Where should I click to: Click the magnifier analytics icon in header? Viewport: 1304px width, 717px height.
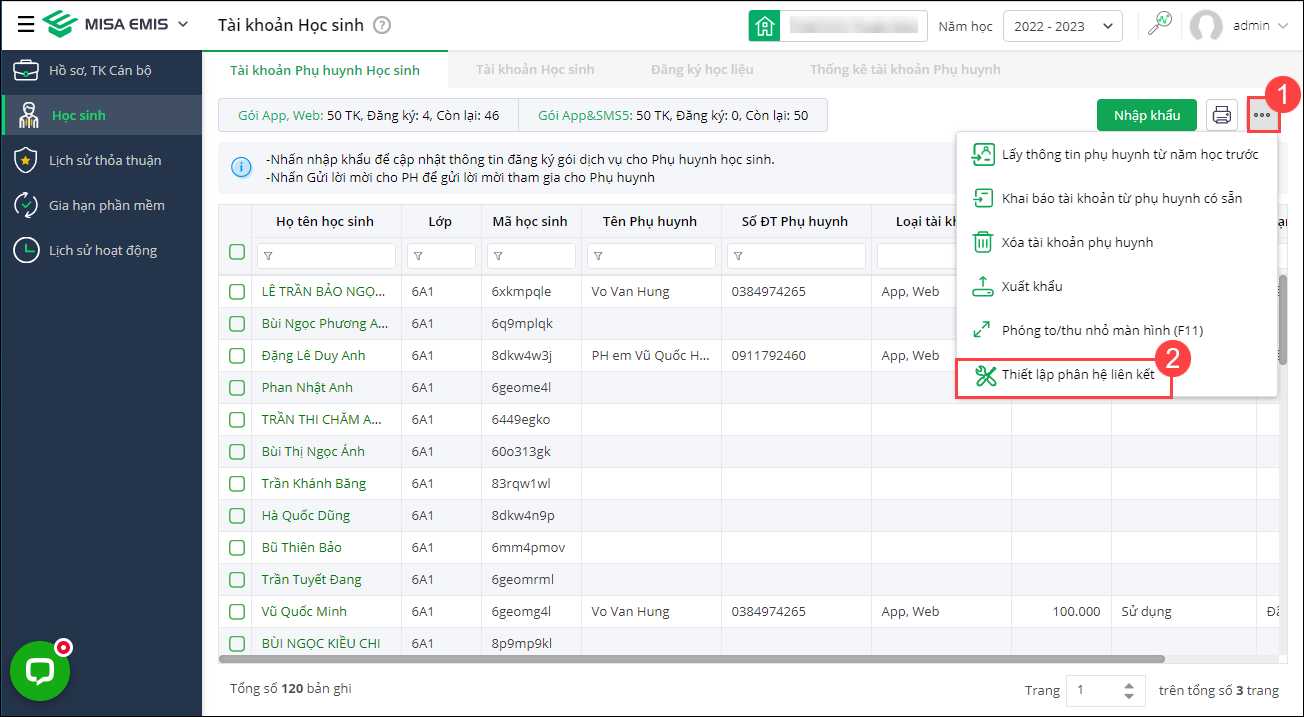tap(1159, 25)
